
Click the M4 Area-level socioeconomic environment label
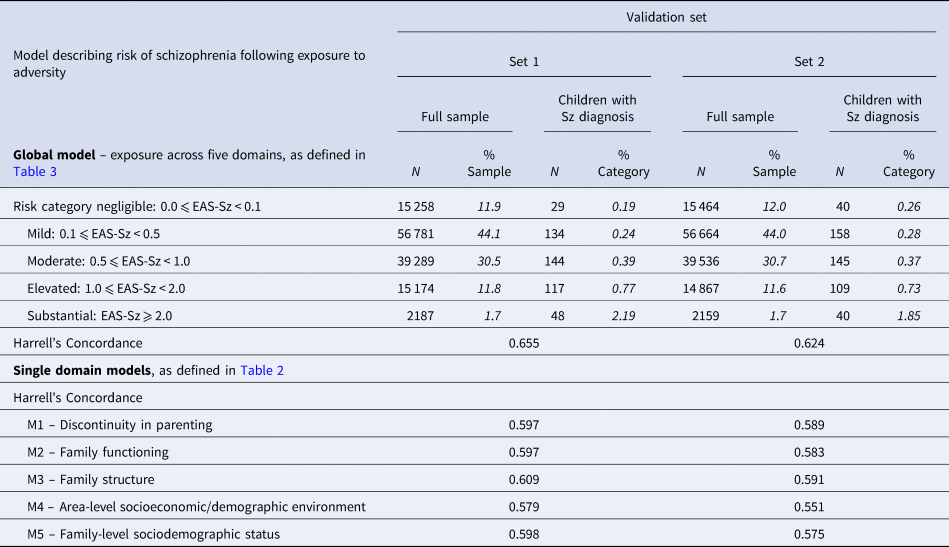[196, 507]
